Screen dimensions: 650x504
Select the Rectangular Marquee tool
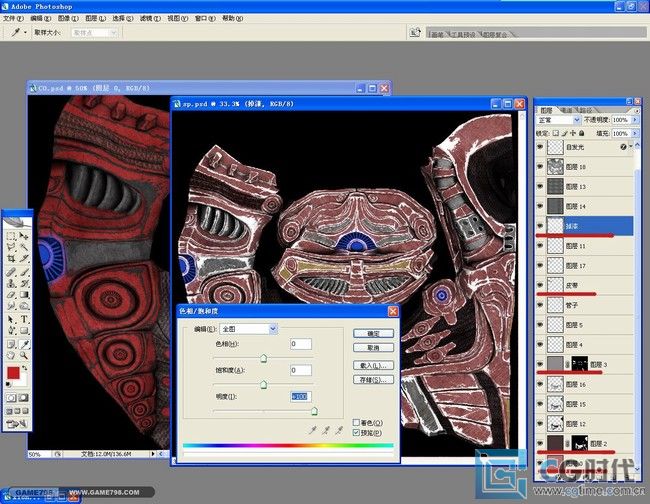tap(11, 236)
